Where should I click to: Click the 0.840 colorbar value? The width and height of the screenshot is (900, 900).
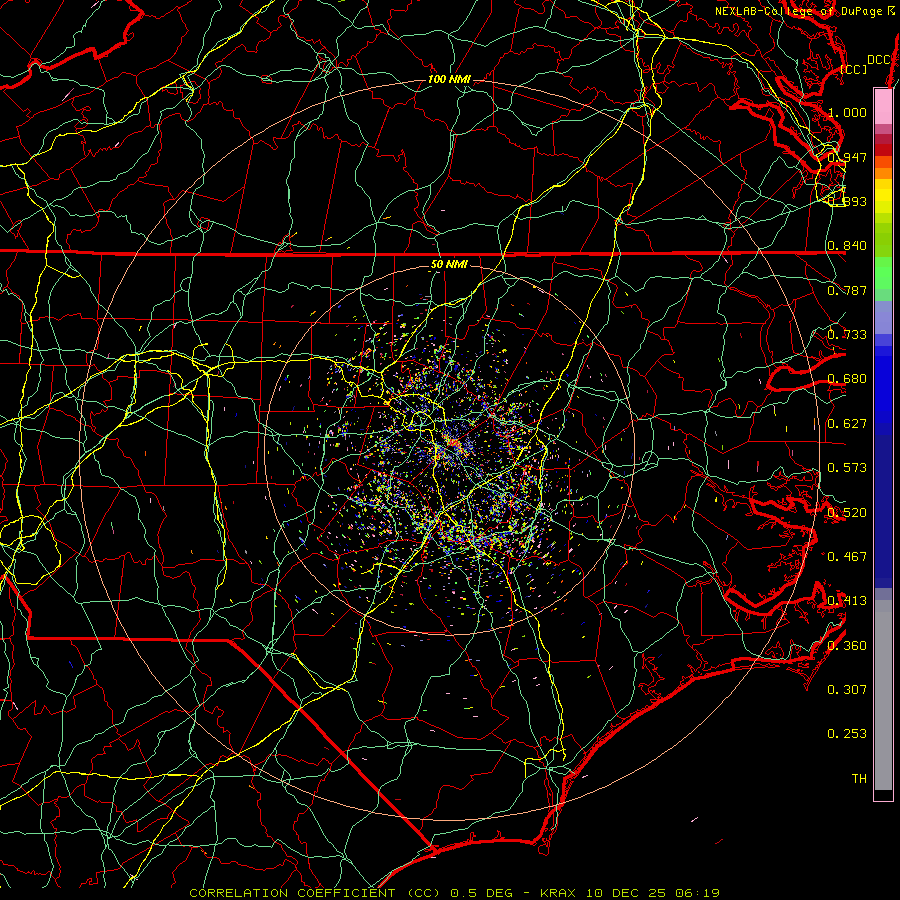847,246
